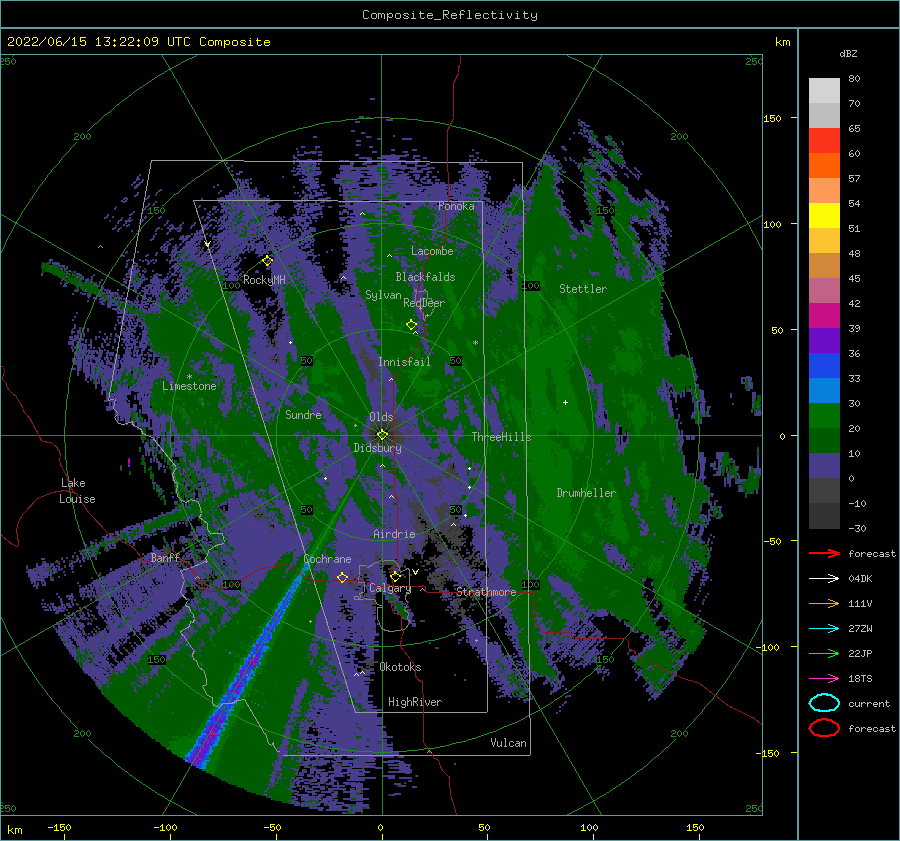Click the Cochrane label on map
The image size is (900, 841).
327,559
